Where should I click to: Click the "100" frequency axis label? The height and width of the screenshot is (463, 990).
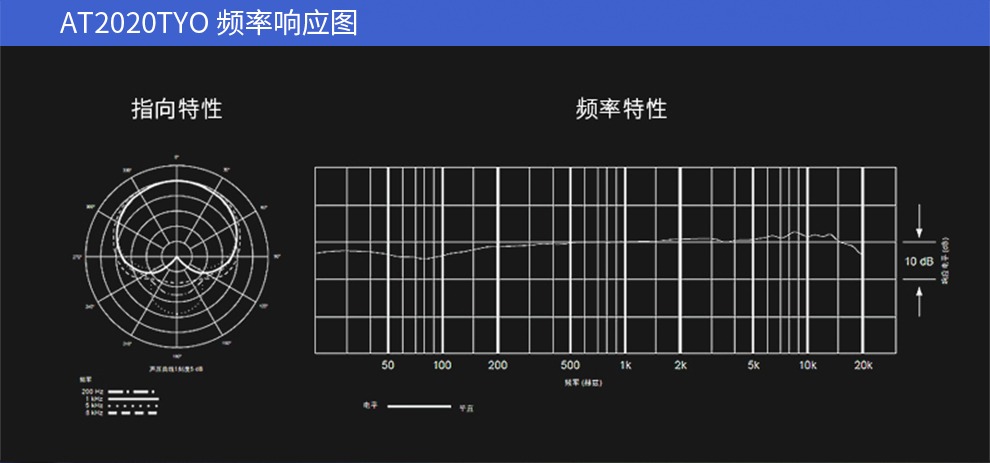point(443,365)
